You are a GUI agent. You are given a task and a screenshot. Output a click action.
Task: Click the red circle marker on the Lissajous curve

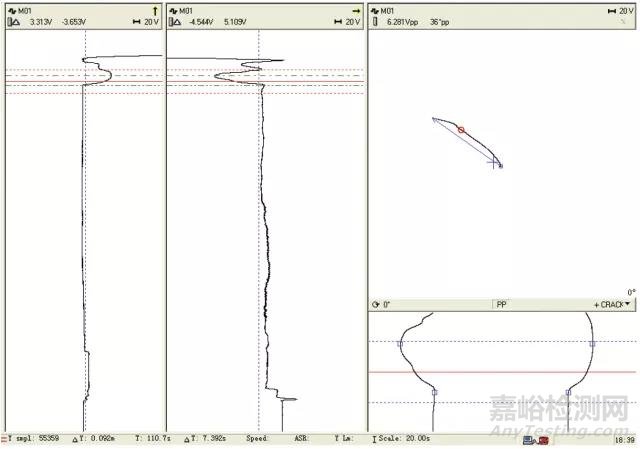pos(461,130)
